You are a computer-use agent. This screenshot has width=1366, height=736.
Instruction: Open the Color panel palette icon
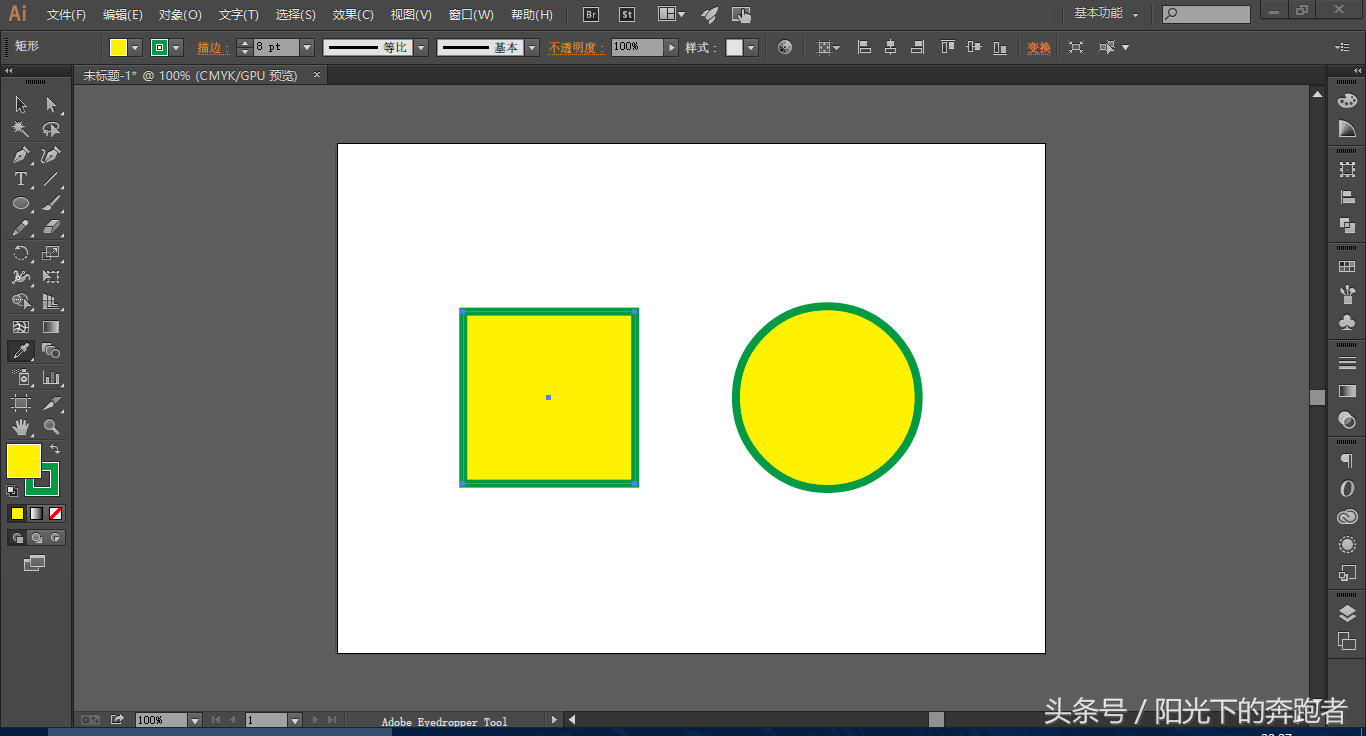click(x=1347, y=101)
